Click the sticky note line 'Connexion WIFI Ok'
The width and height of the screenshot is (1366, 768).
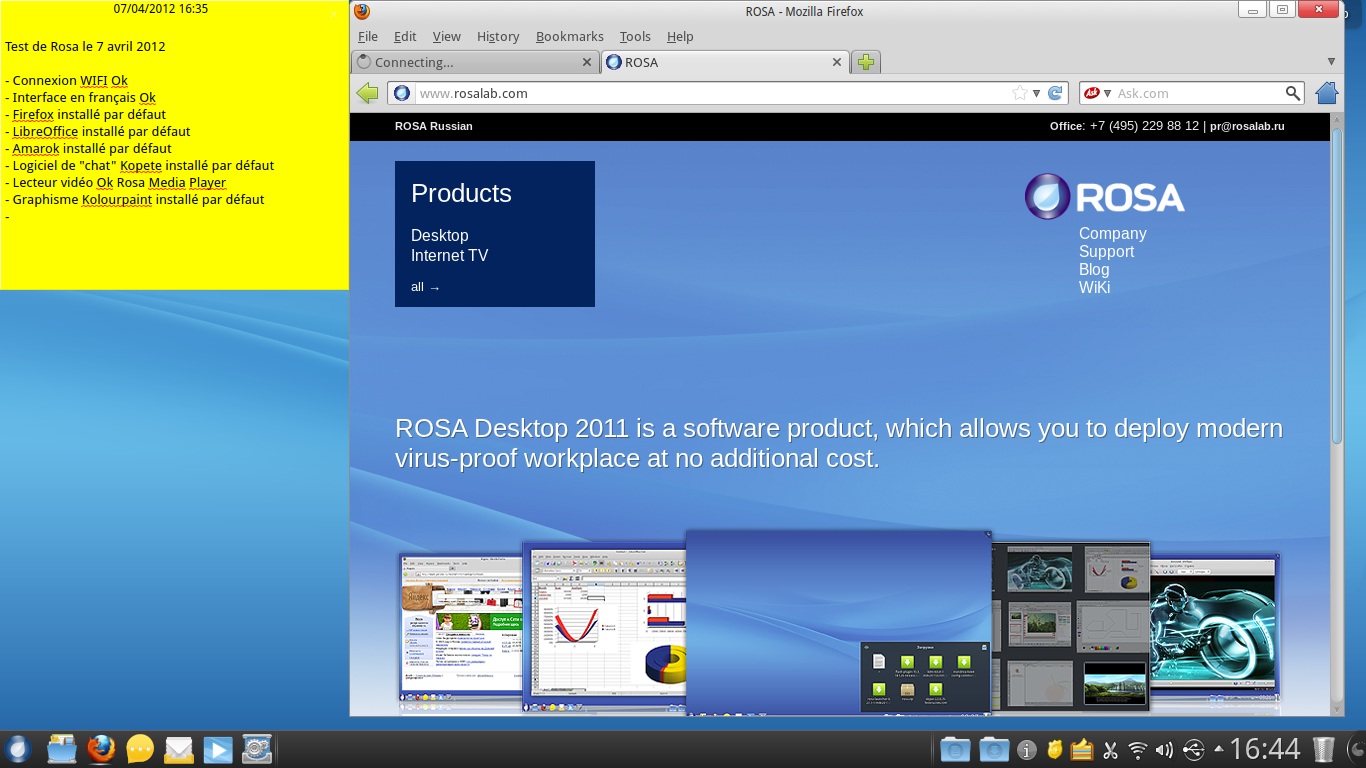(x=66, y=81)
